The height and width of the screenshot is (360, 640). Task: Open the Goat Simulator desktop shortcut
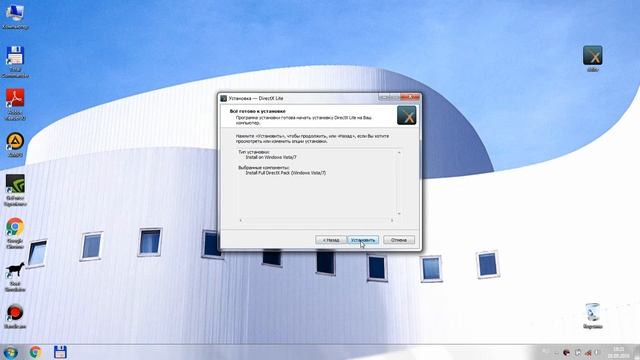point(15,276)
